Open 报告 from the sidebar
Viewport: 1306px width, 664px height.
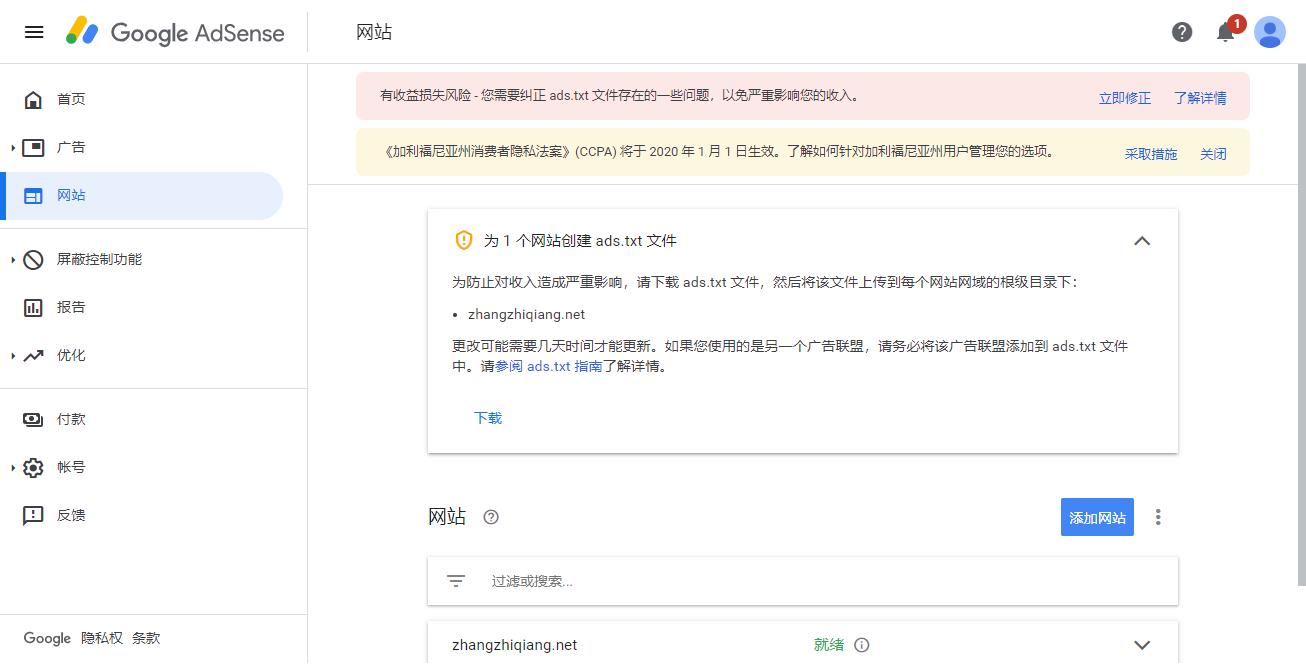[71, 307]
